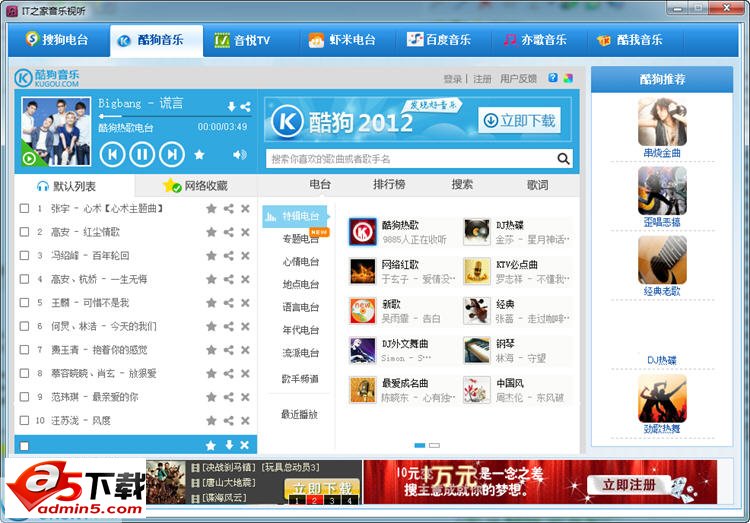Share song 2 高安 - 红尘情歌
This screenshot has height=523, width=750.
pos(229,232)
